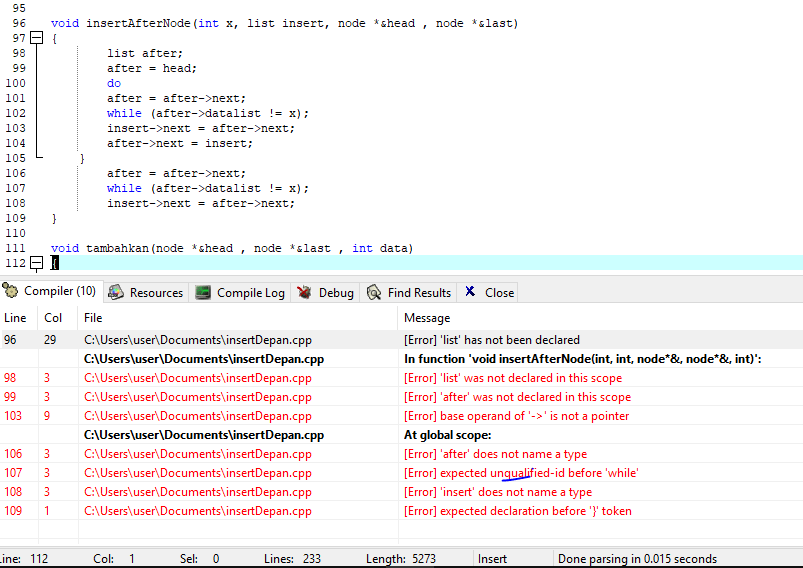Click the Resources tab icon
The height and width of the screenshot is (568, 803).
click(116, 292)
